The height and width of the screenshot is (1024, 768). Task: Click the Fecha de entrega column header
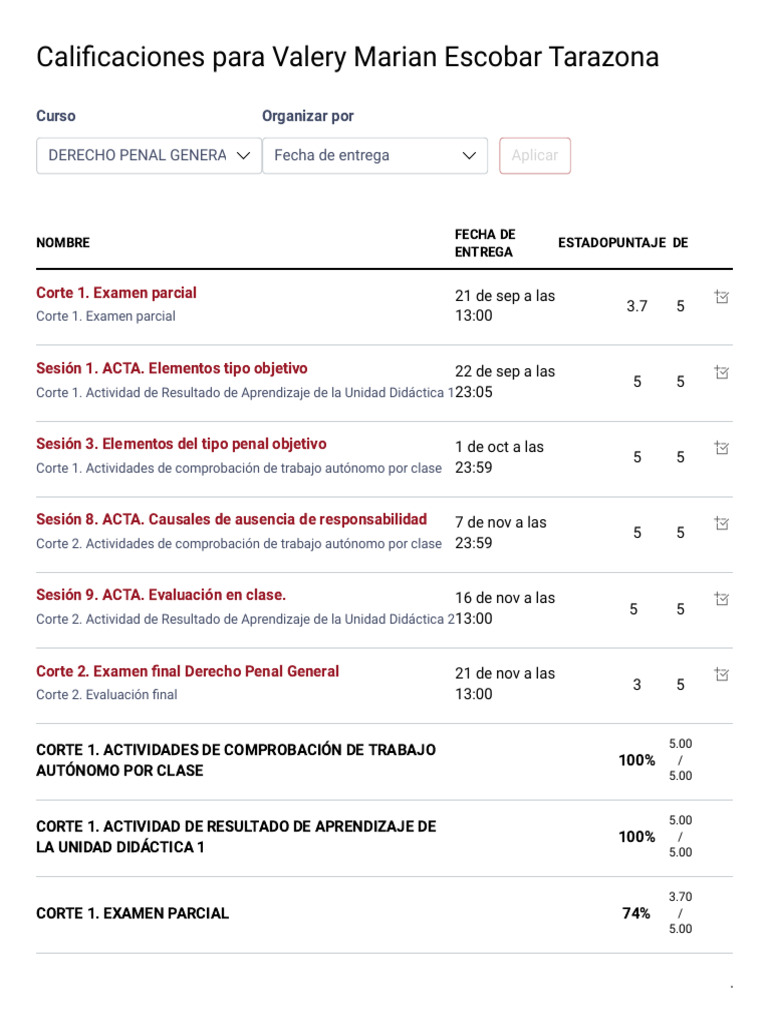[x=485, y=243]
